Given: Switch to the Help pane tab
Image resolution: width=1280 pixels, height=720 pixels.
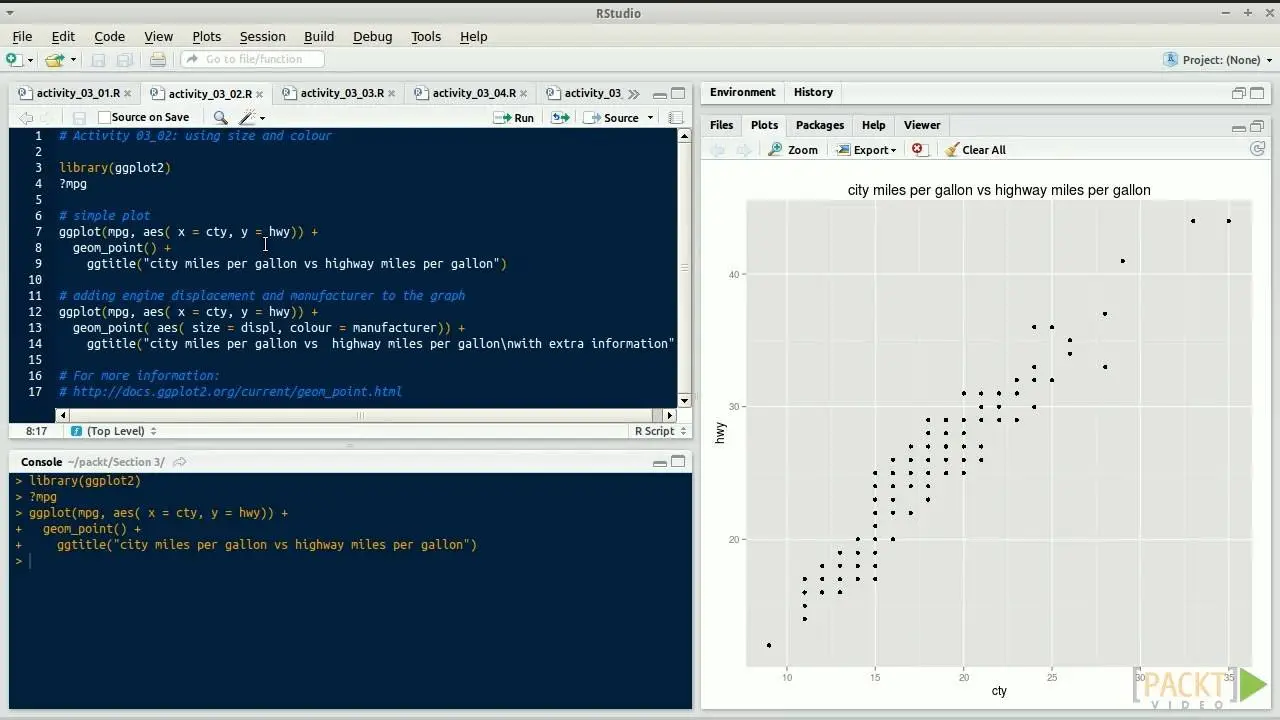Looking at the screenshot, I should [873, 125].
